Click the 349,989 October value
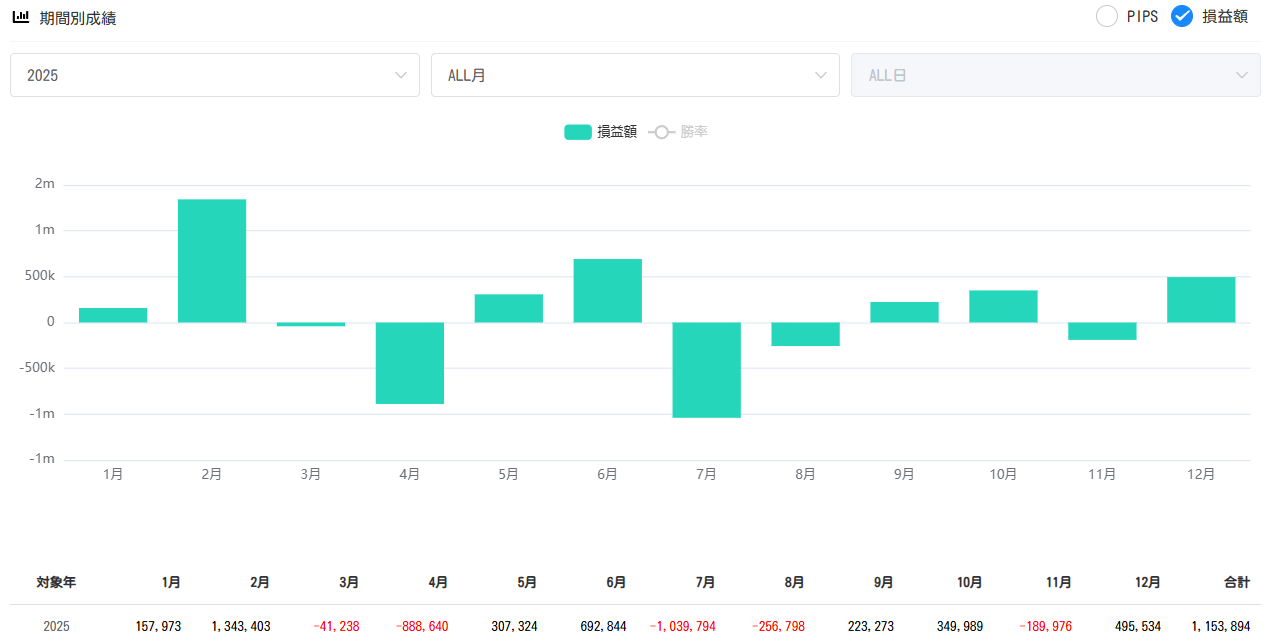Viewport: 1269px width, 644px height. tap(959, 627)
